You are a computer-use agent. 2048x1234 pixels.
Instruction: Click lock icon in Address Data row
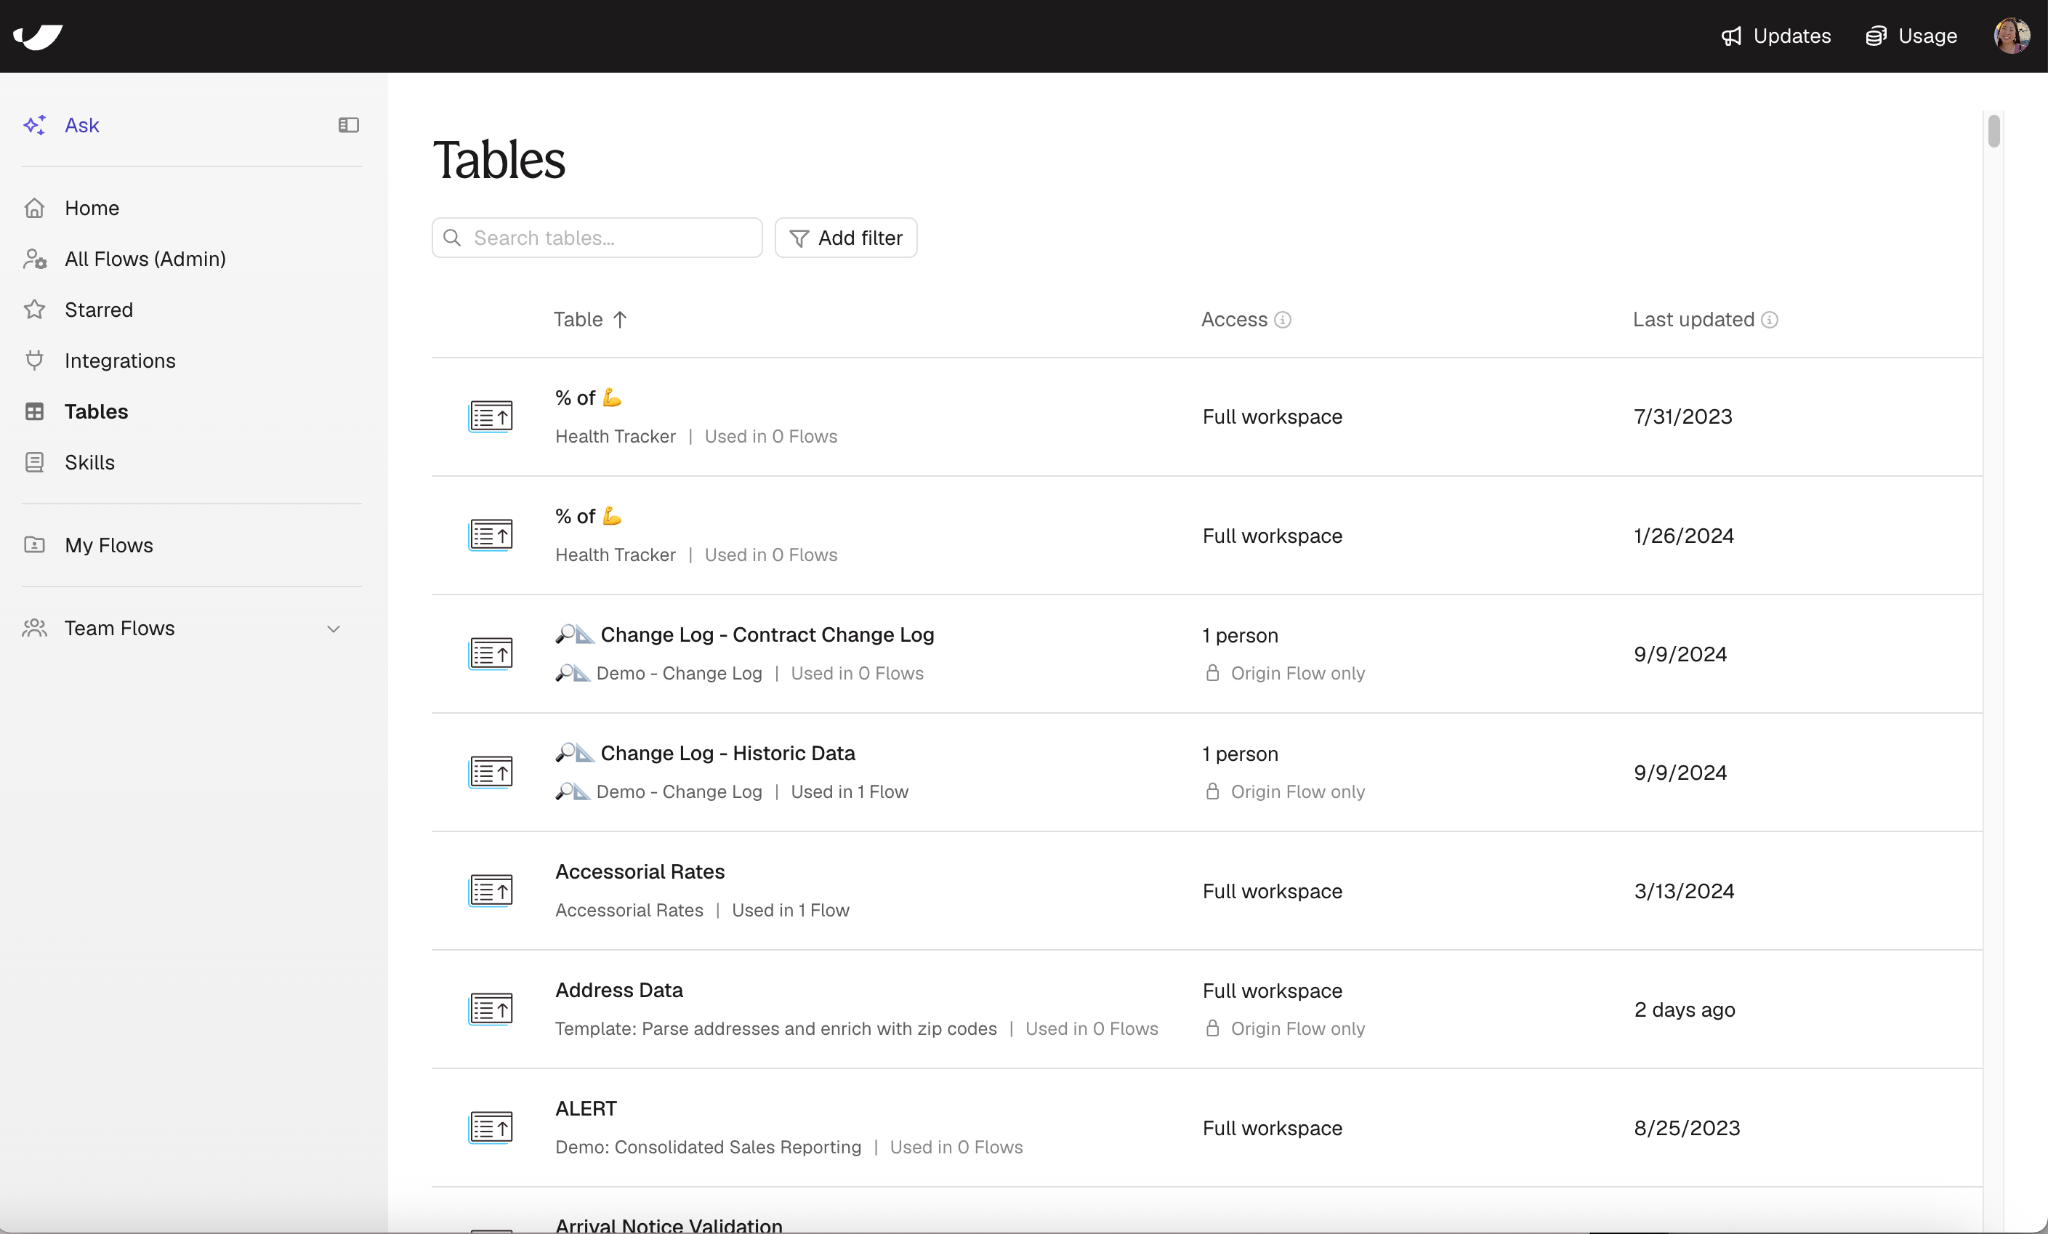pyautogui.click(x=1213, y=1028)
